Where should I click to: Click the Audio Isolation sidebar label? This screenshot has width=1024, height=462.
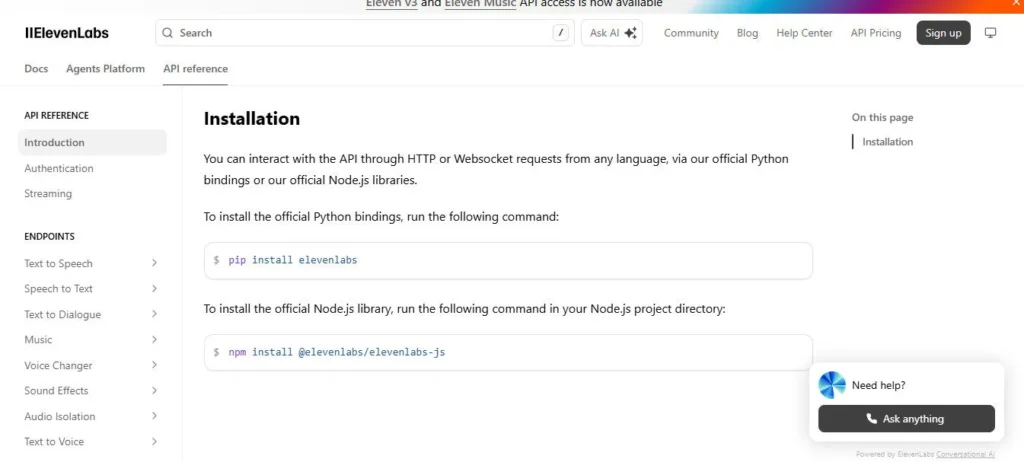[59, 416]
